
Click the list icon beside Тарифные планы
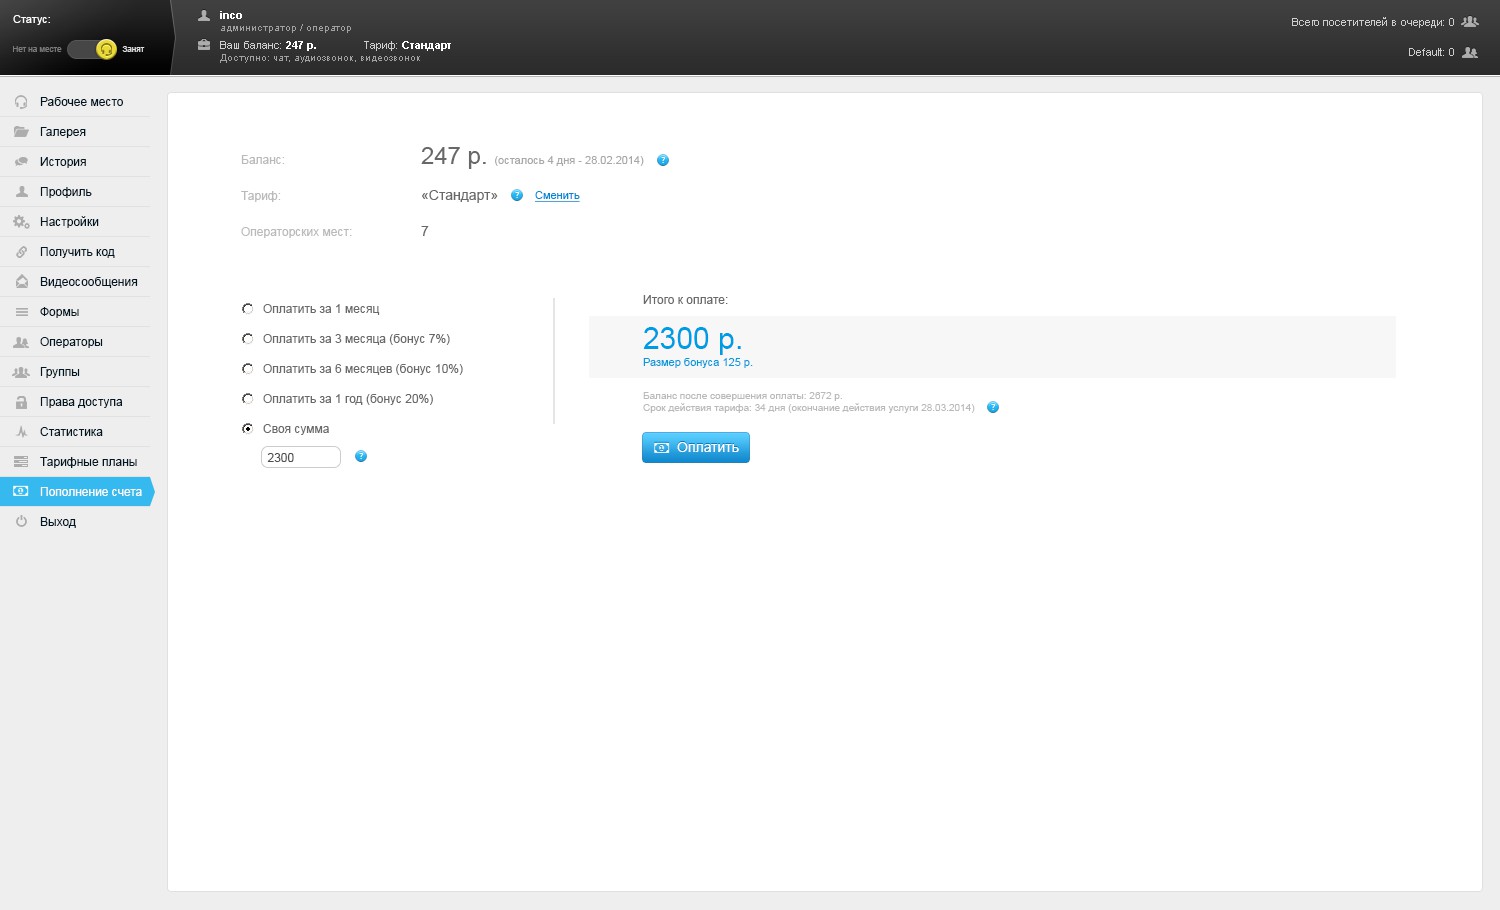pos(21,462)
